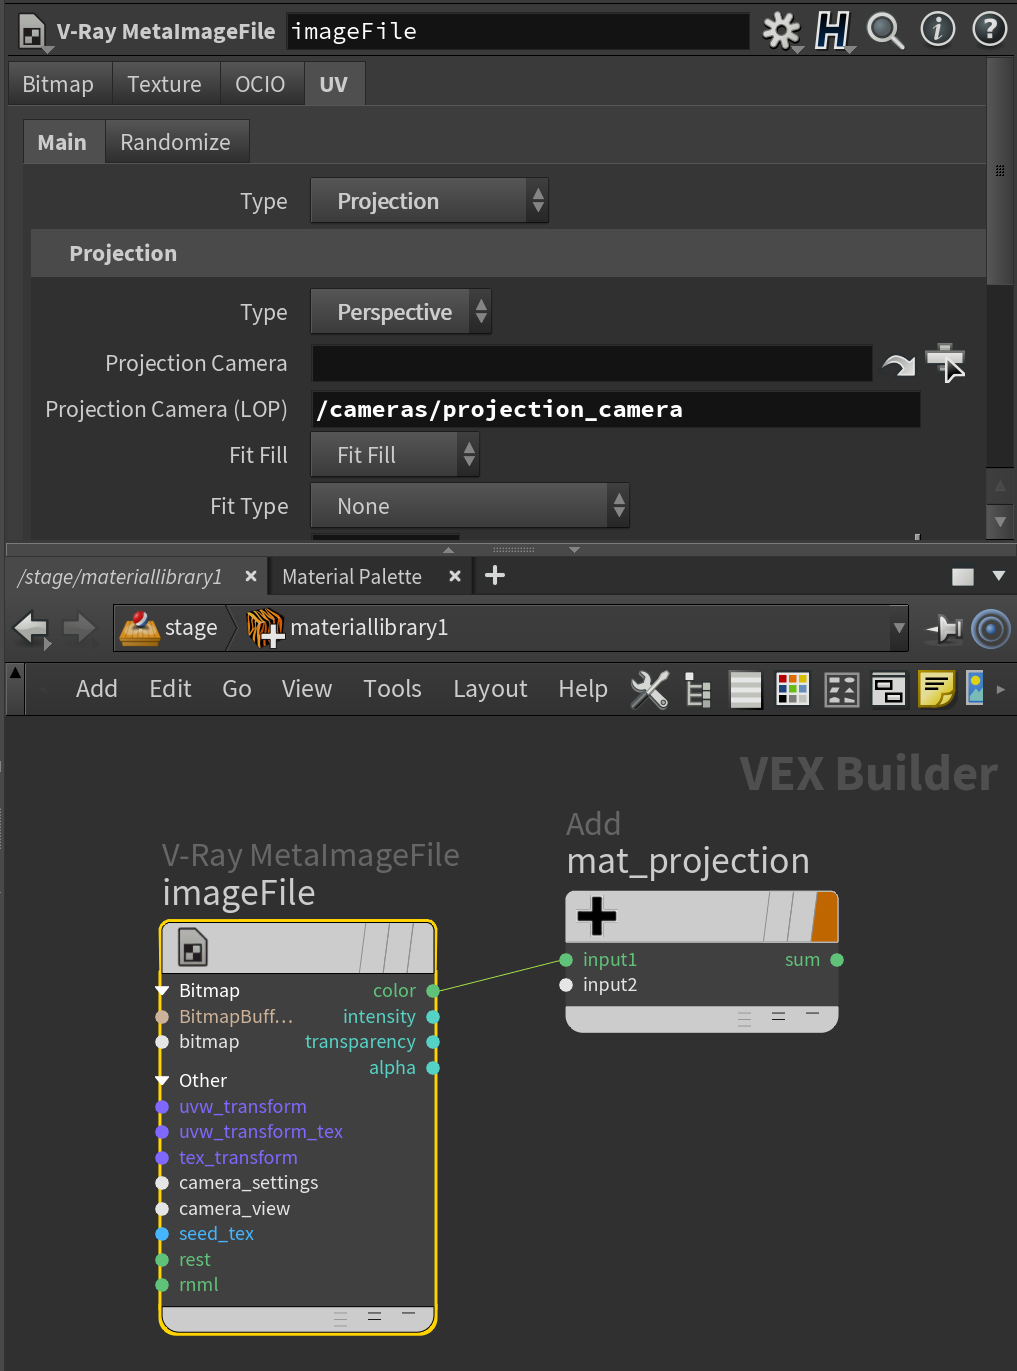Add a new pane tab
This screenshot has height=1371, width=1017.
pos(495,575)
